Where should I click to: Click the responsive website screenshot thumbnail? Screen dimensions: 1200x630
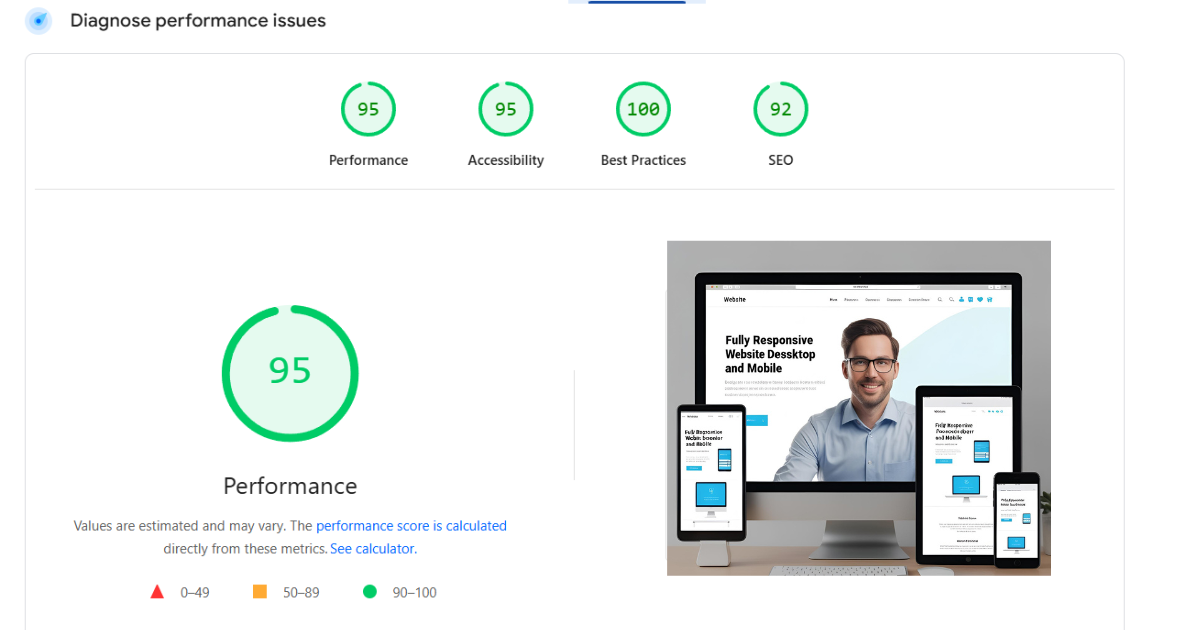(858, 408)
